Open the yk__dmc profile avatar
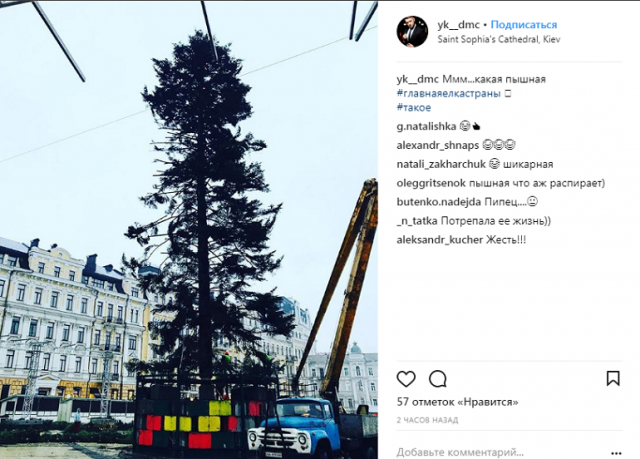This screenshot has height=459, width=640. (412, 32)
